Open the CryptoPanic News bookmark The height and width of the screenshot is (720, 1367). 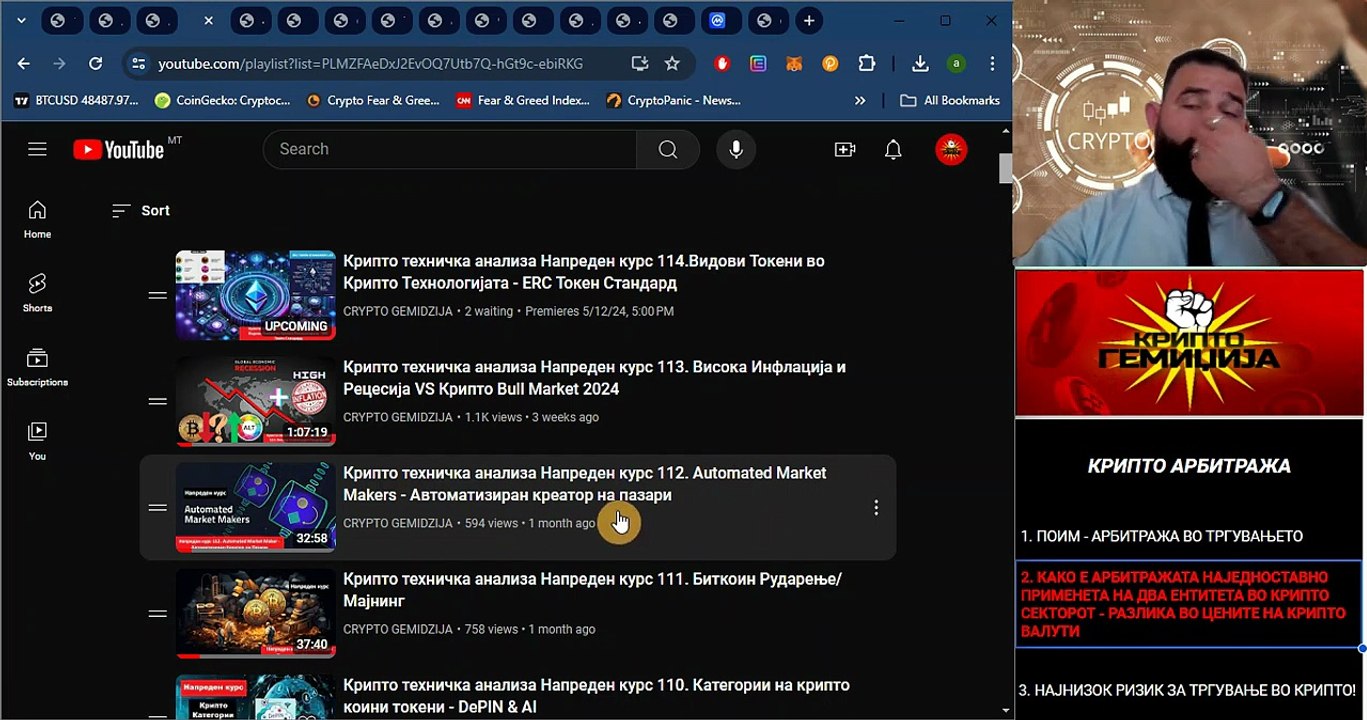673,100
